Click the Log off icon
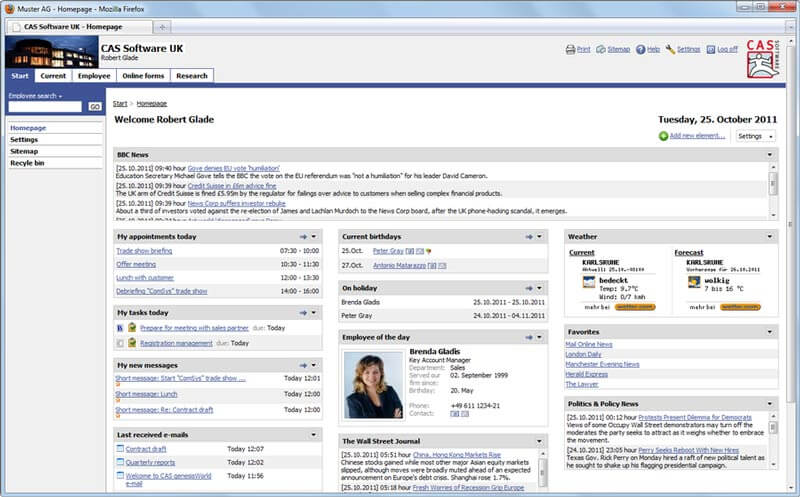Image resolution: width=800 pixels, height=497 pixels. [x=711, y=49]
